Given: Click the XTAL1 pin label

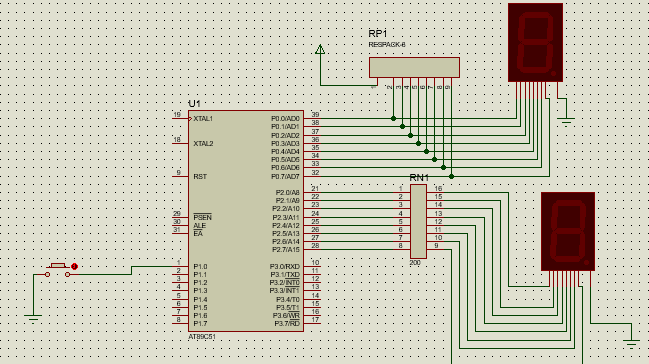Looking at the screenshot, I should (203, 119).
